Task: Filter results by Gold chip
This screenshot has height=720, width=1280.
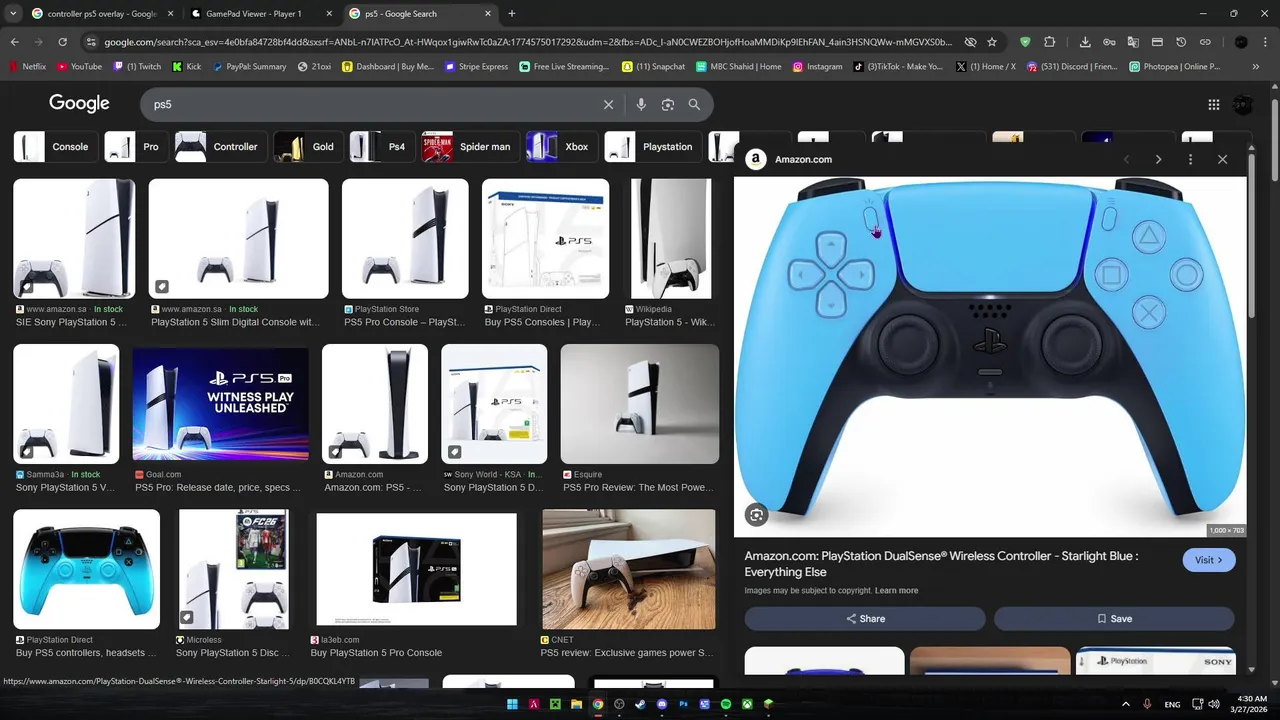Action: tap(308, 147)
